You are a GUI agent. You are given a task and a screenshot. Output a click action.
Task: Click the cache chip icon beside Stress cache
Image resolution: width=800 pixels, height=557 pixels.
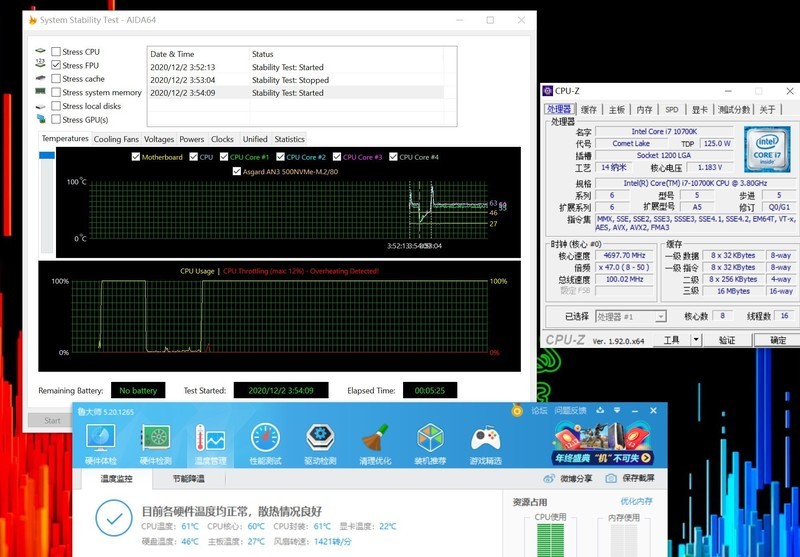tap(41, 78)
